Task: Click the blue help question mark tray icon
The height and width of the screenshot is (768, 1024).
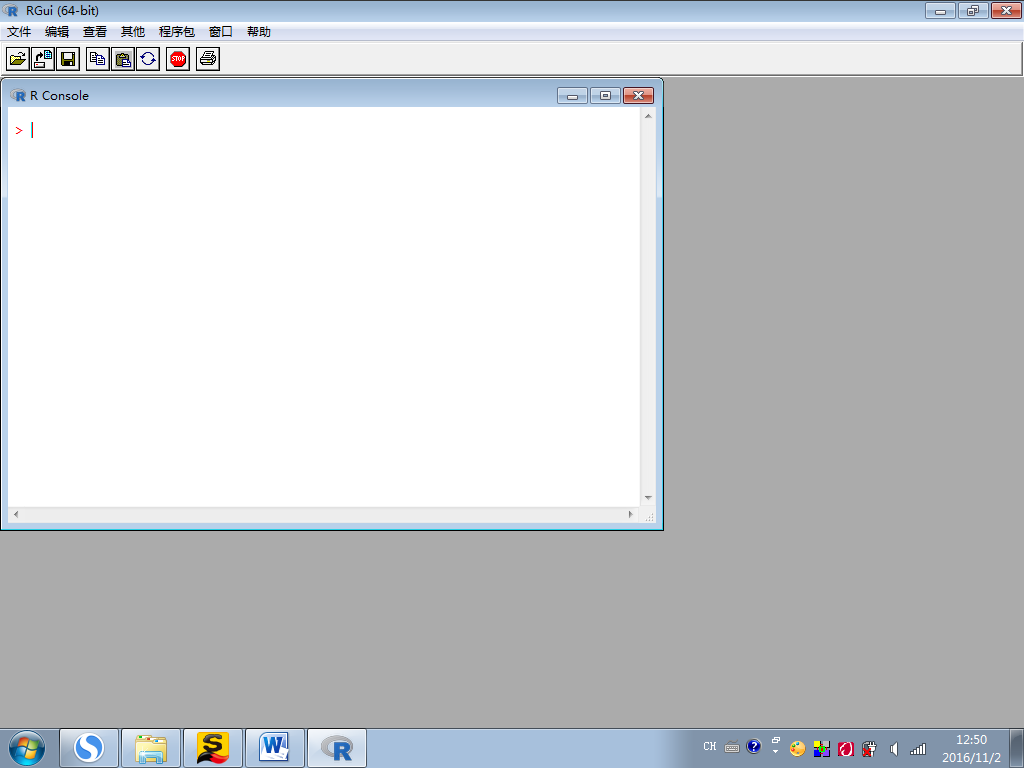Action: pyautogui.click(x=754, y=746)
